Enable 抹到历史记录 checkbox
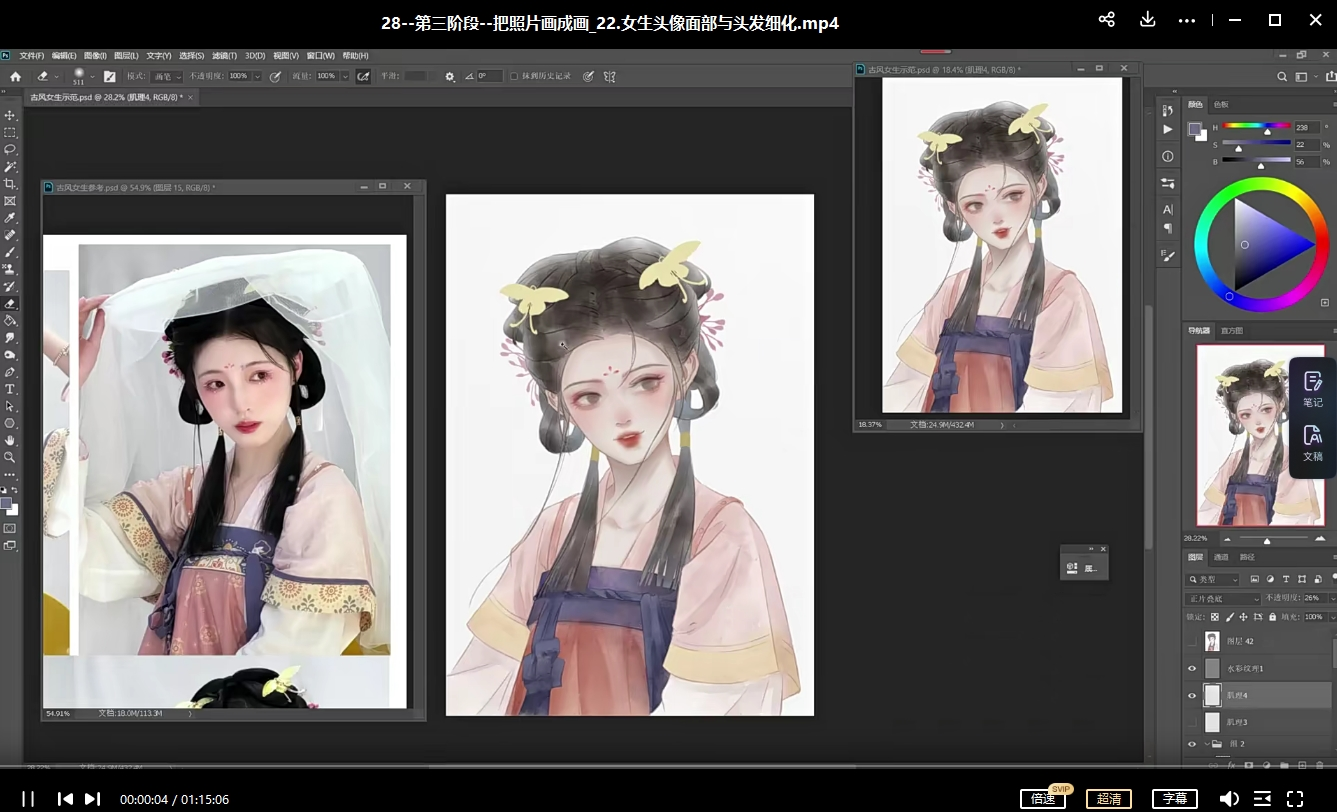This screenshot has width=1337, height=812. [x=514, y=76]
